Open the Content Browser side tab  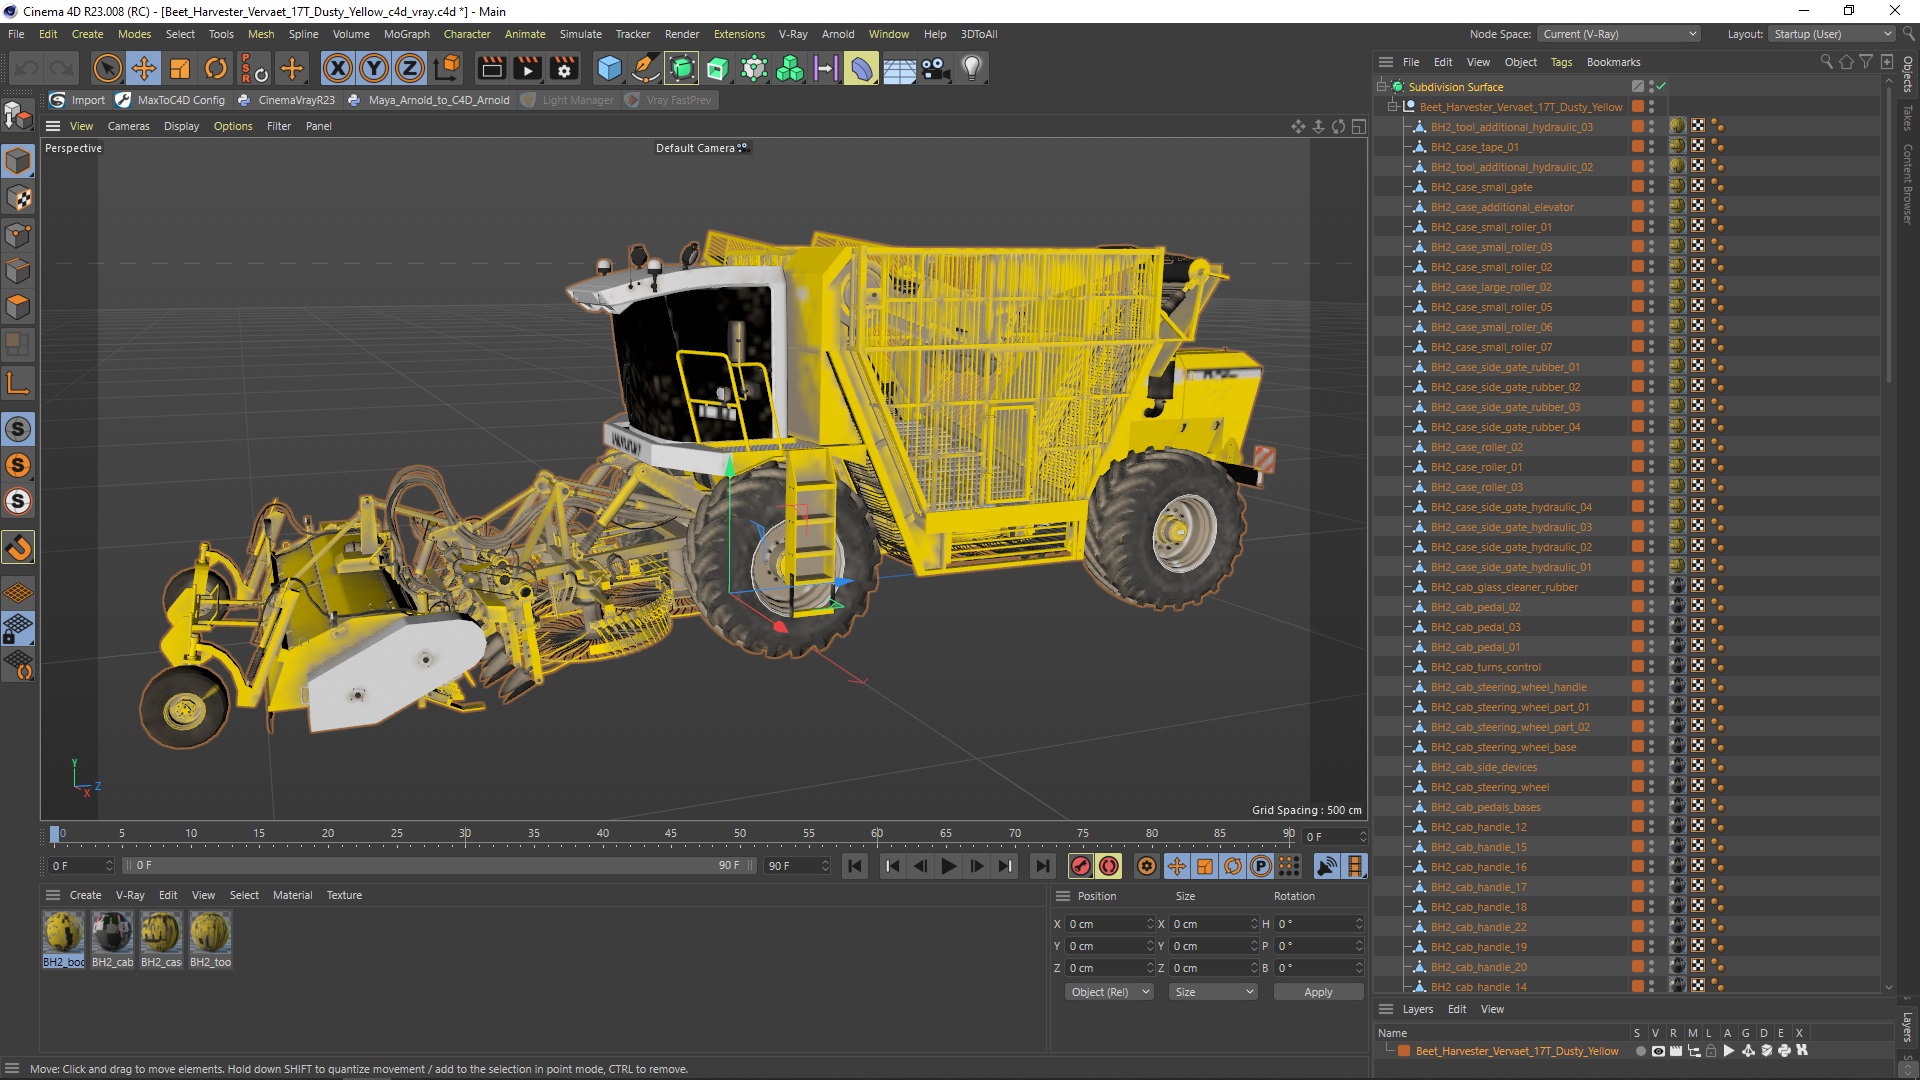1908,184
